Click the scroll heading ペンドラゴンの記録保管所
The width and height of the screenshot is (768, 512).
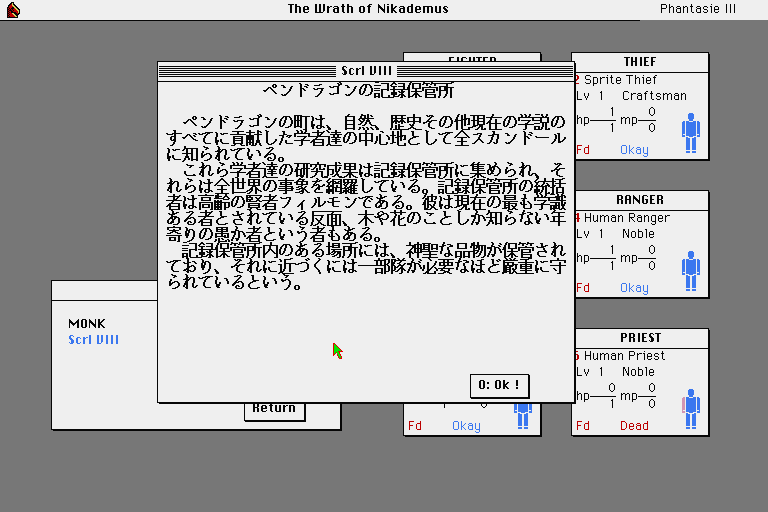tap(358, 91)
